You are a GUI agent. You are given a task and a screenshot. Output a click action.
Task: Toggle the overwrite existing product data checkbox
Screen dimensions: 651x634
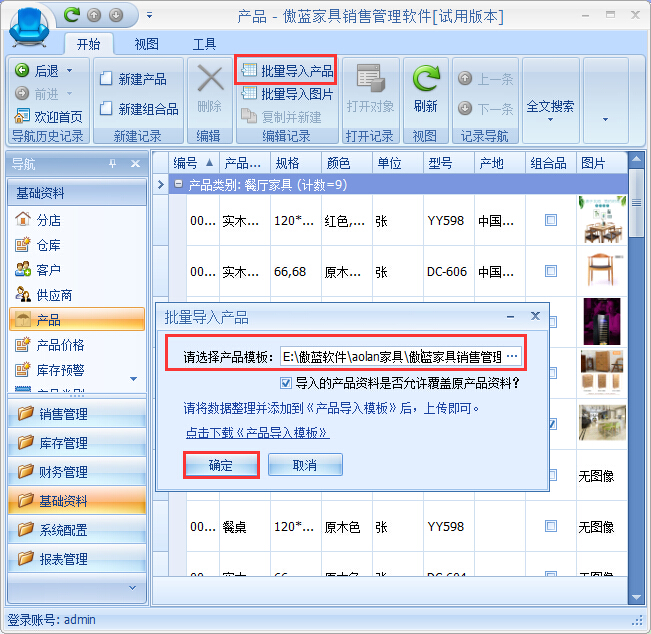287,382
